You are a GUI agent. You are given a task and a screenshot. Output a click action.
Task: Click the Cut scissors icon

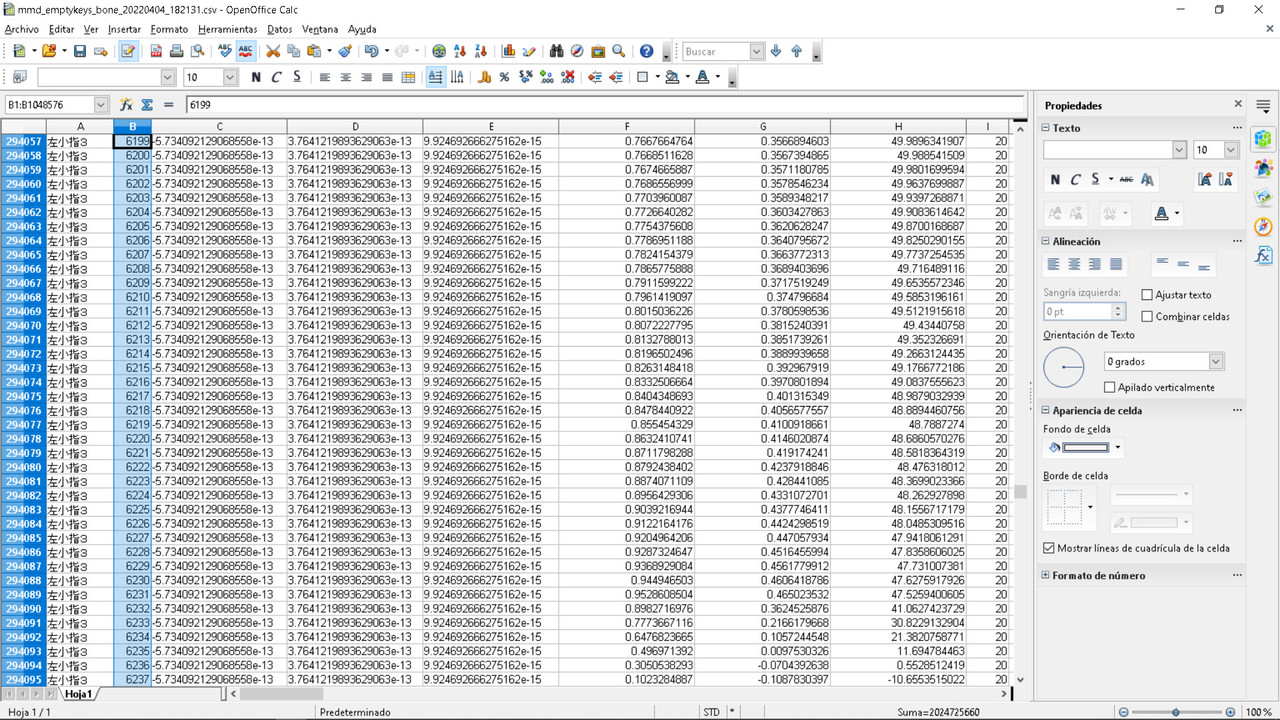[272, 51]
